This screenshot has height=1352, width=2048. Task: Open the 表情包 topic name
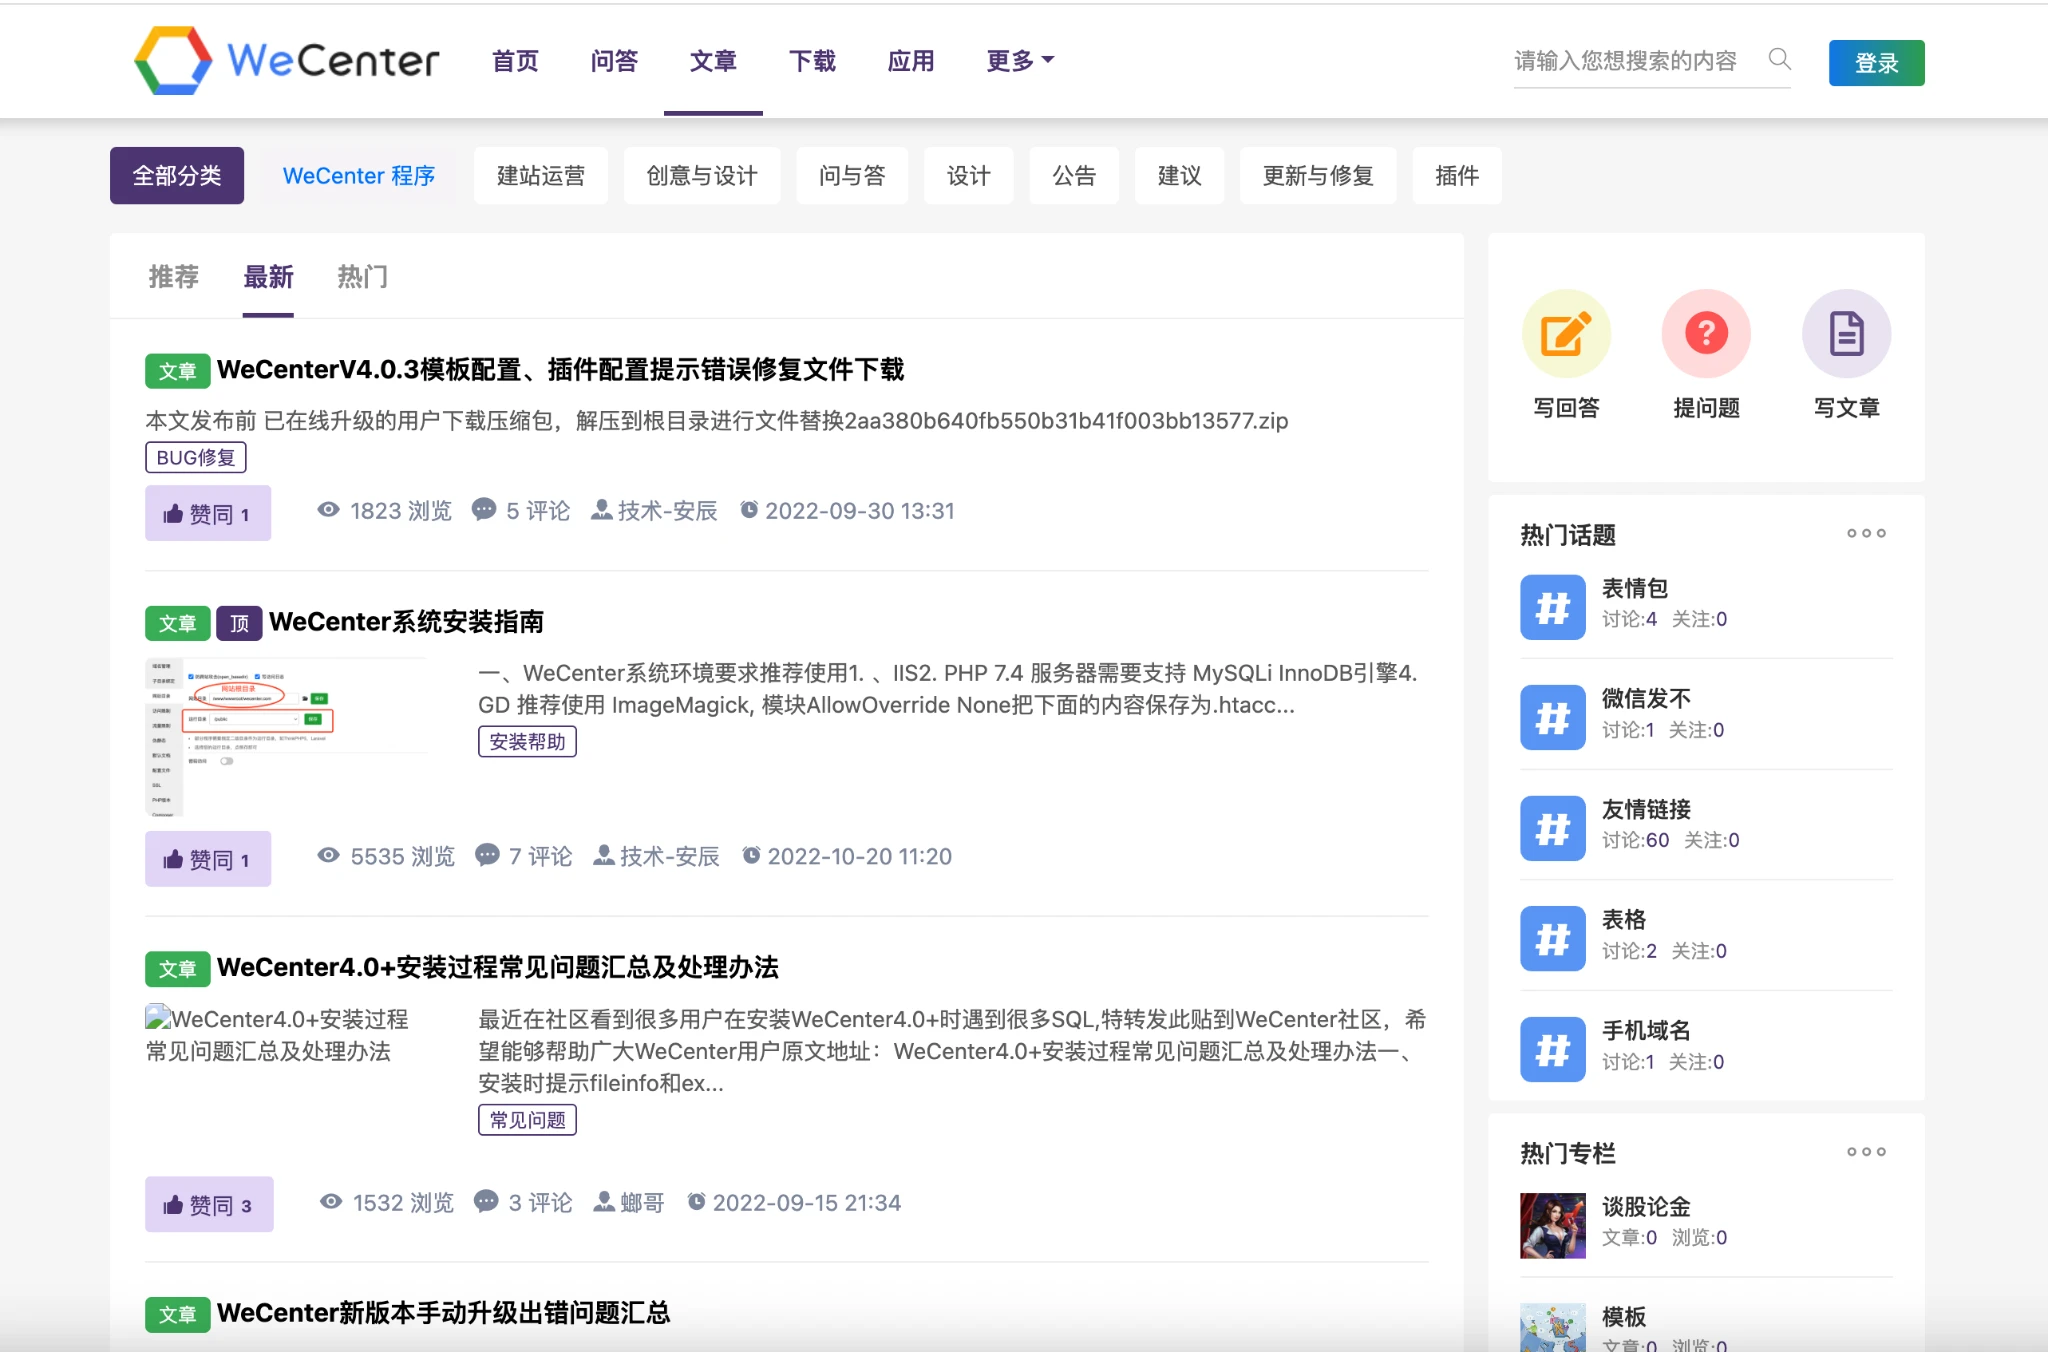pos(1635,588)
